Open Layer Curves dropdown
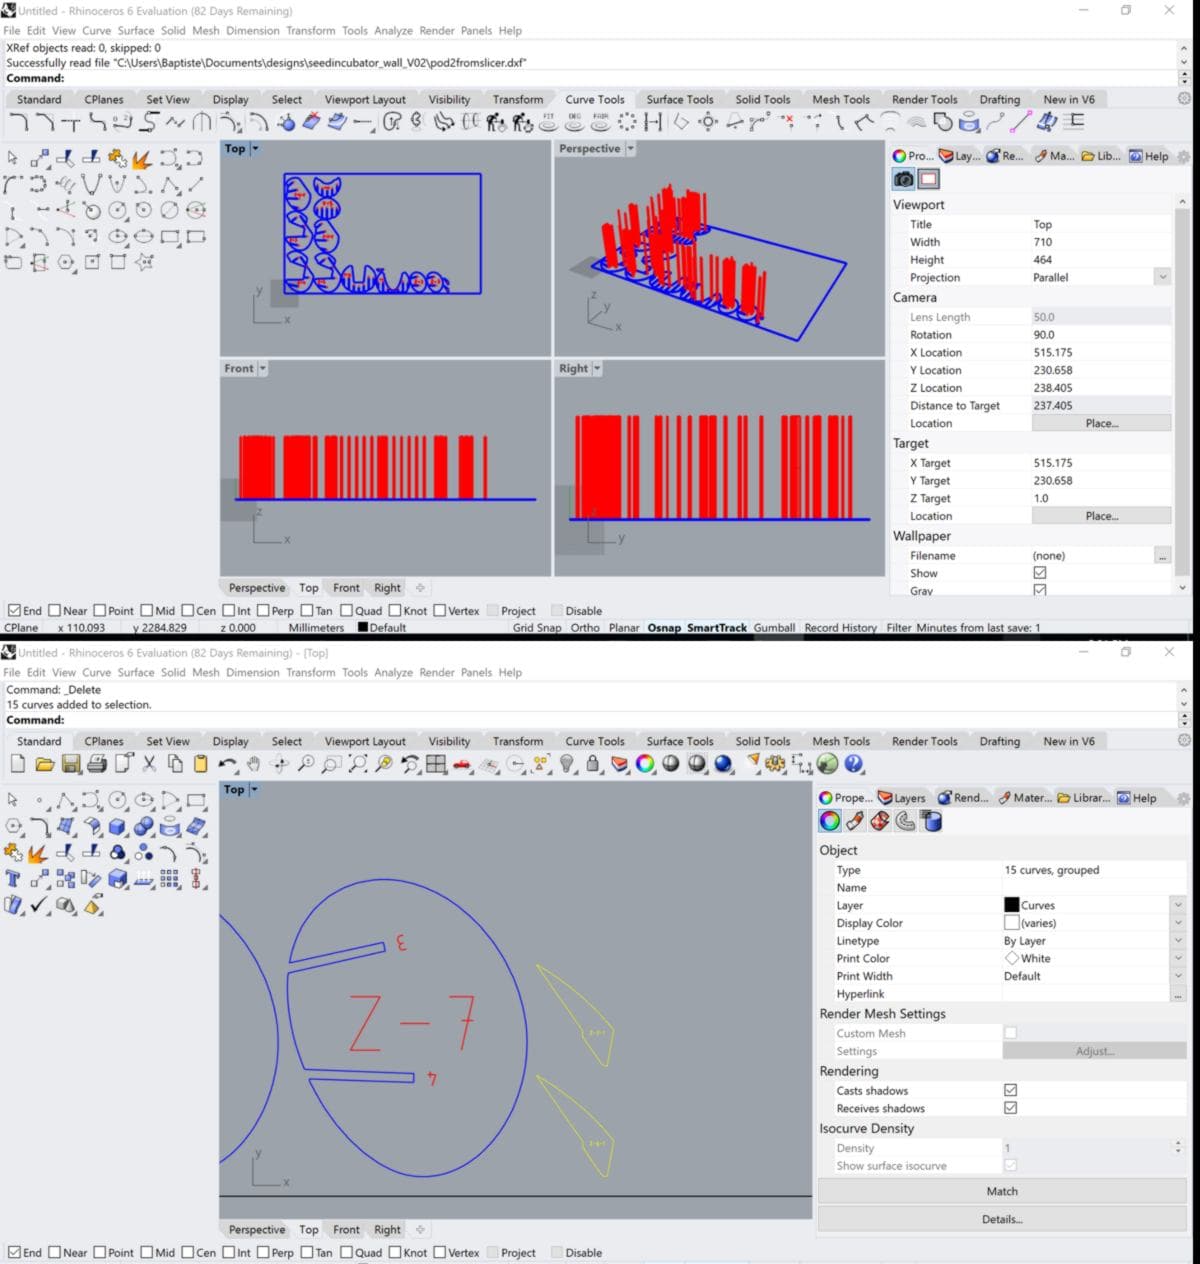Image resolution: width=1200 pixels, height=1264 pixels. 1178,905
